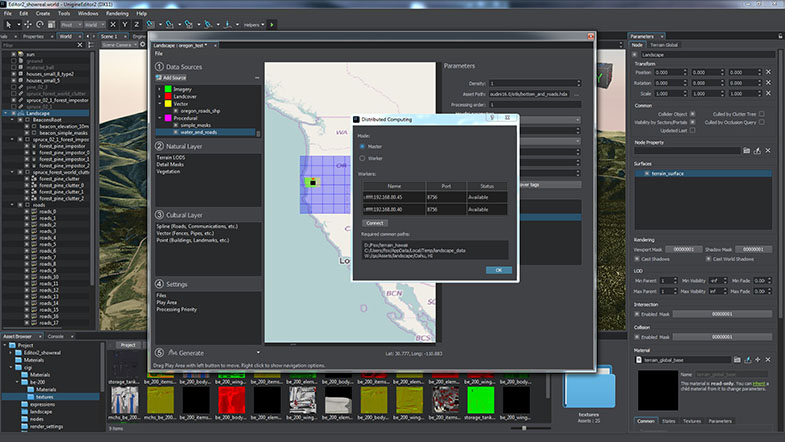Screen dimensions: 785x442
Task: Open the Tools menu
Action: pyautogui.click(x=64, y=14)
